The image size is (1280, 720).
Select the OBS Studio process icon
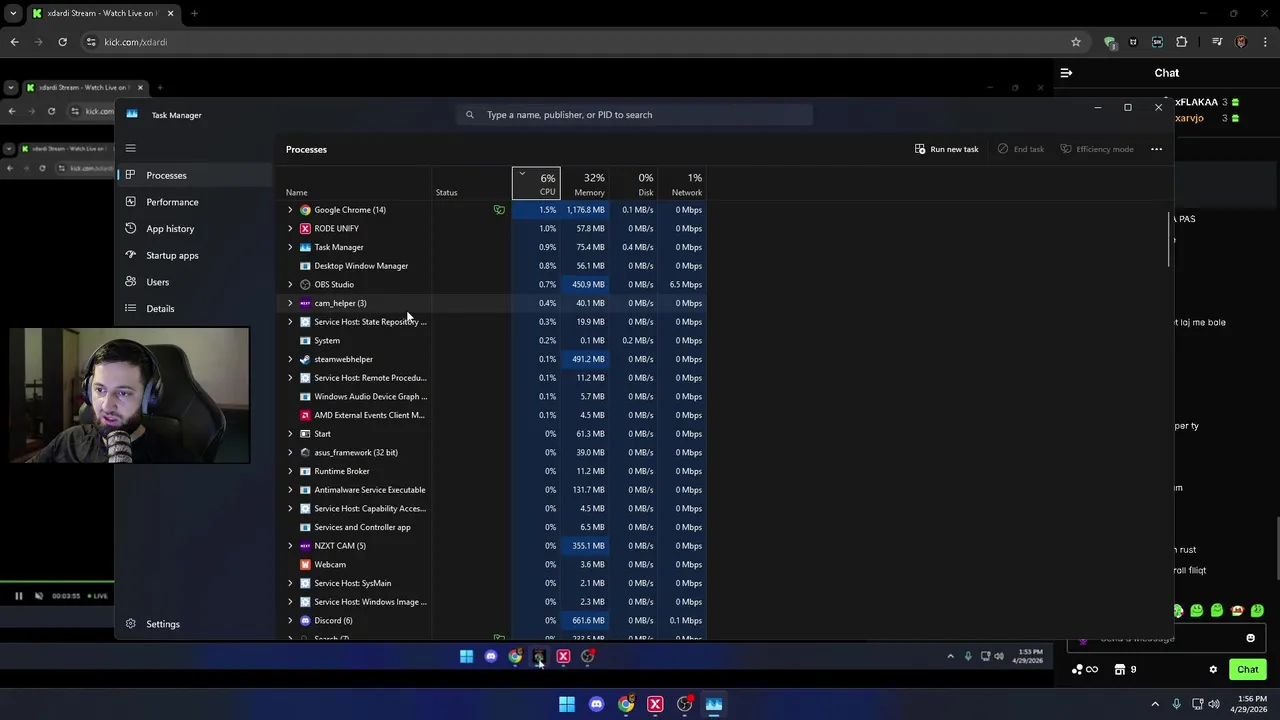(x=305, y=284)
